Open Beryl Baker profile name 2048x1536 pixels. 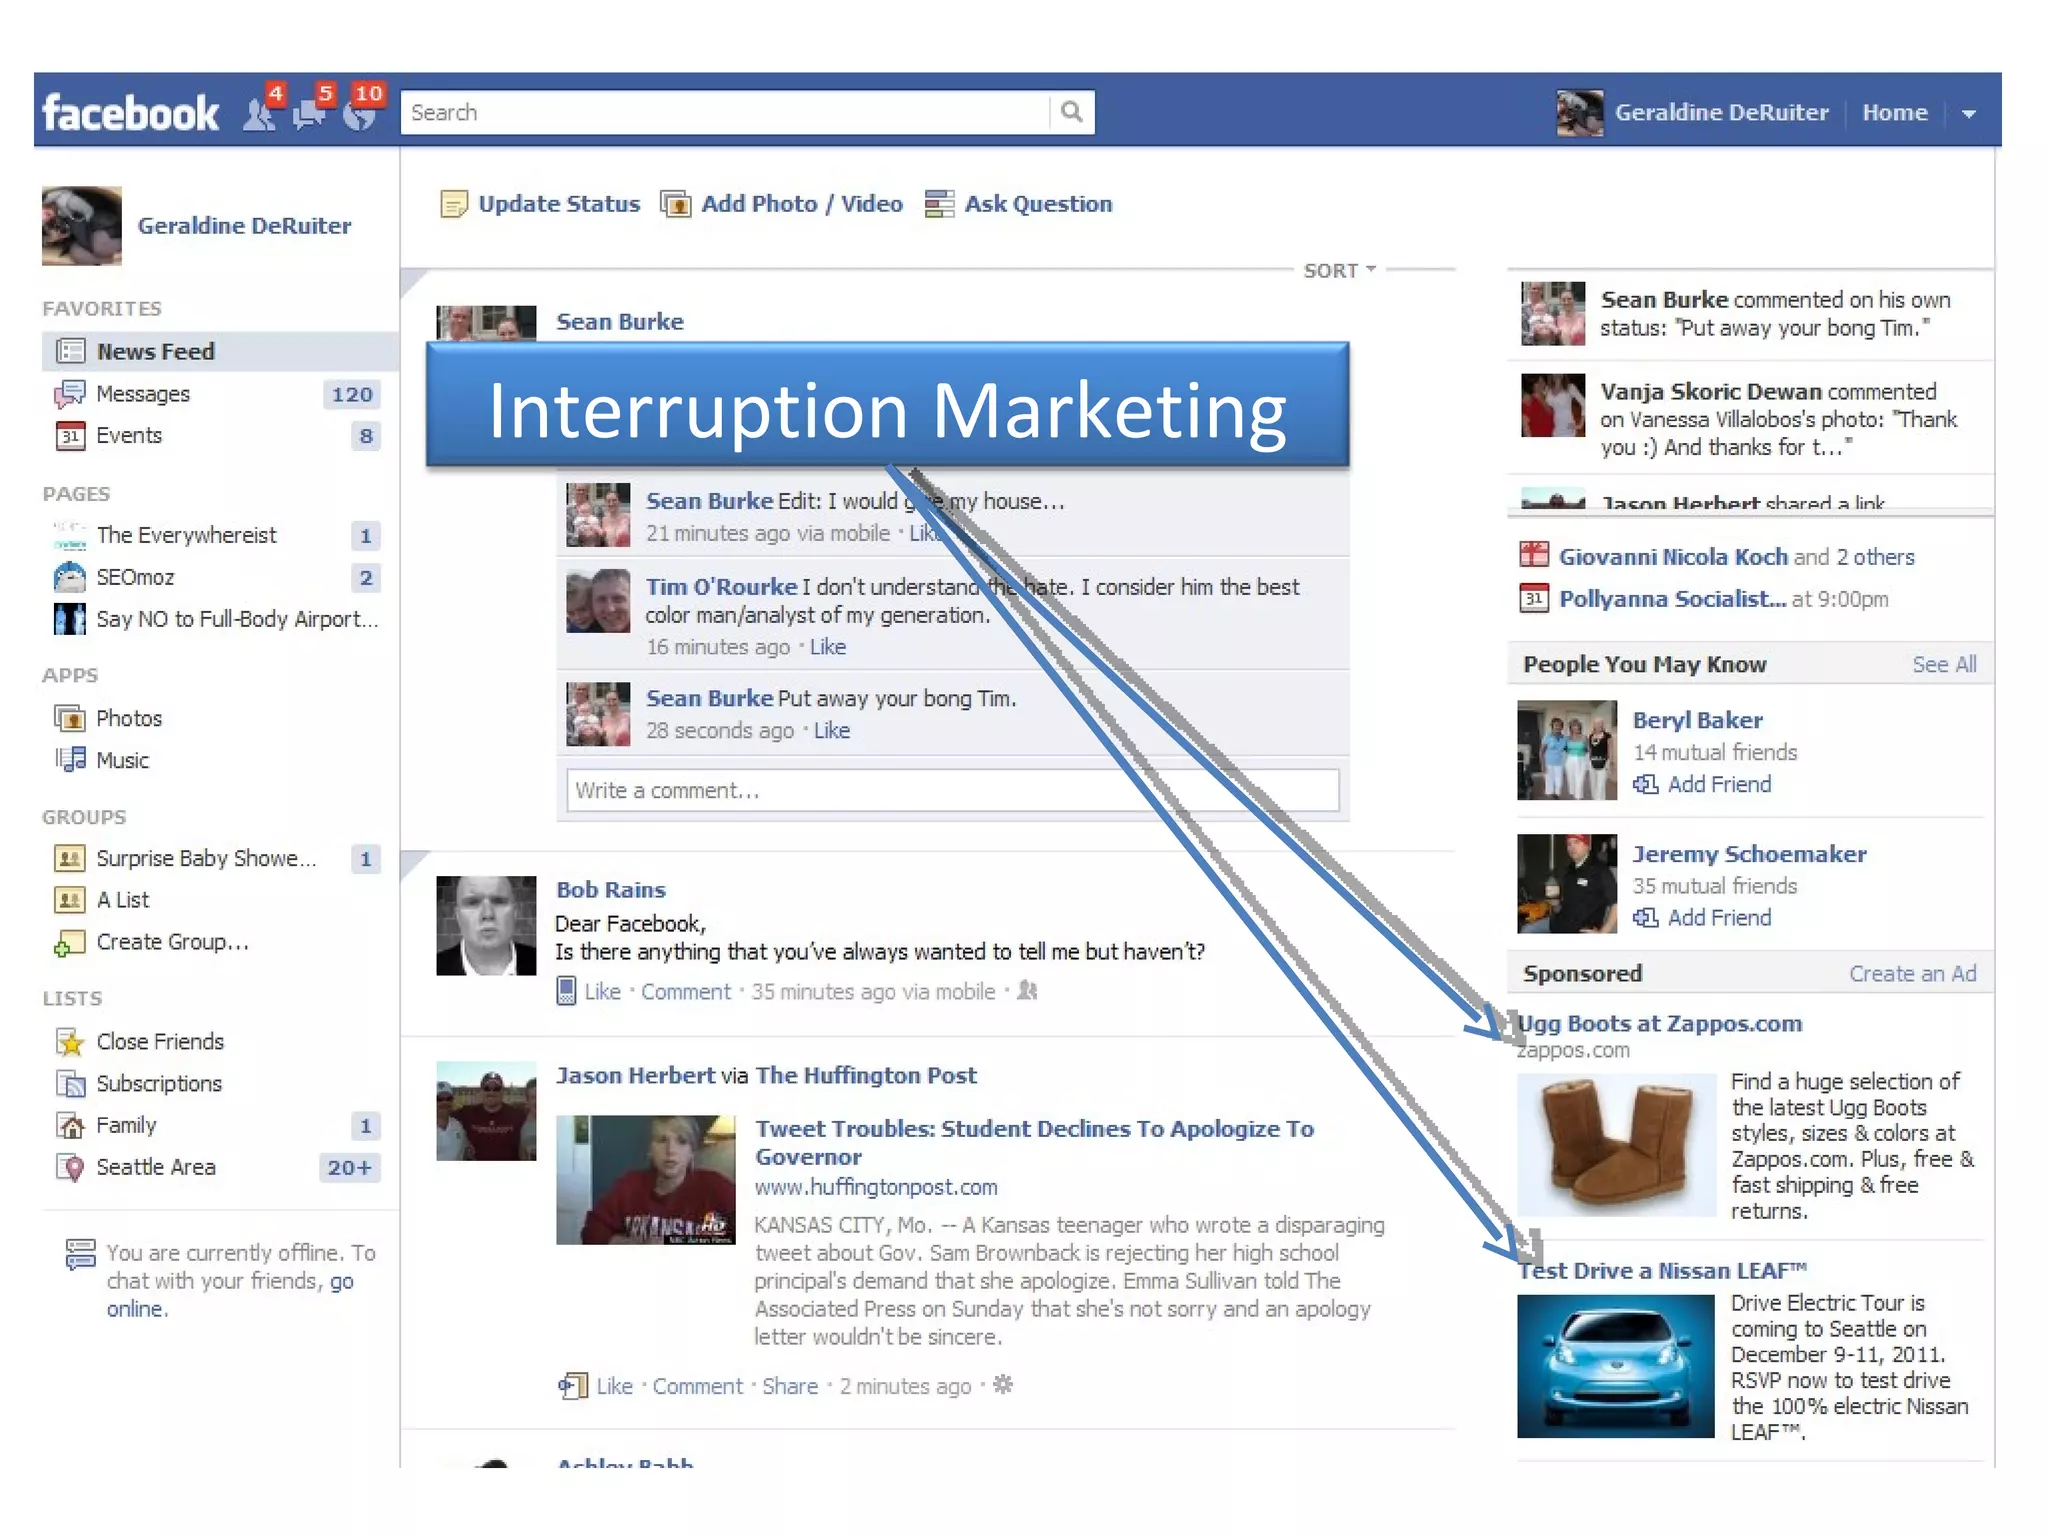(x=1697, y=720)
